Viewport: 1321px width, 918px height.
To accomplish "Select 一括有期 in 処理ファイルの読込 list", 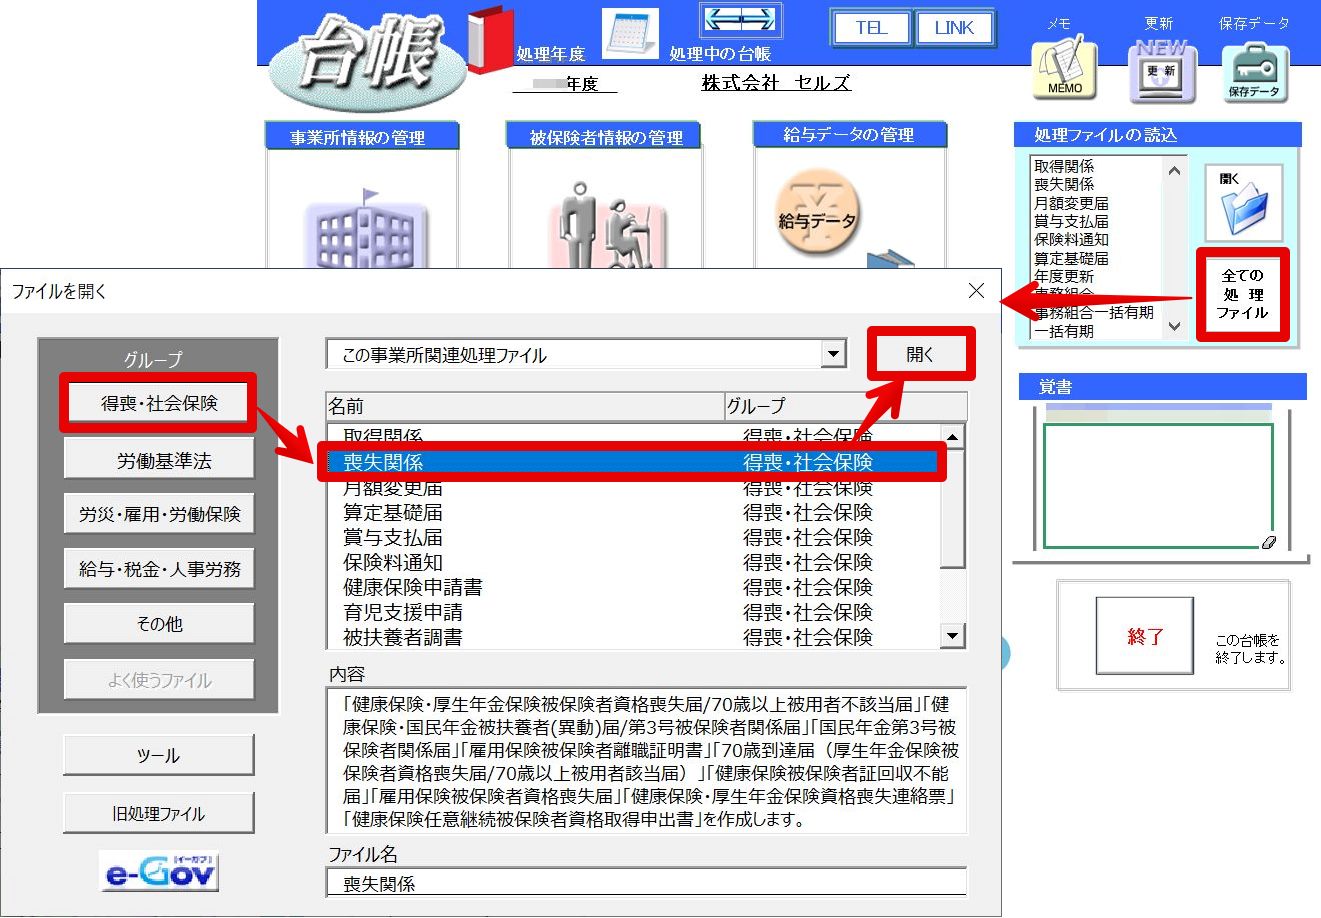I will 1064,331.
